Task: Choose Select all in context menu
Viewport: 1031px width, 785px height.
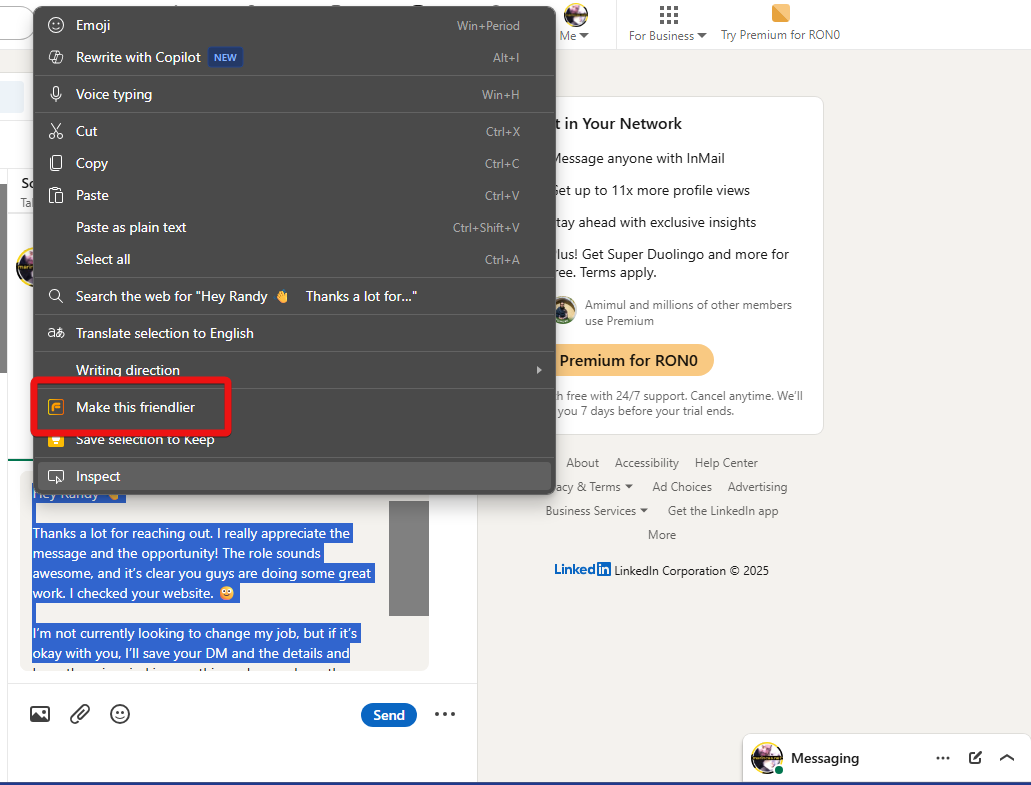Action: click(294, 260)
